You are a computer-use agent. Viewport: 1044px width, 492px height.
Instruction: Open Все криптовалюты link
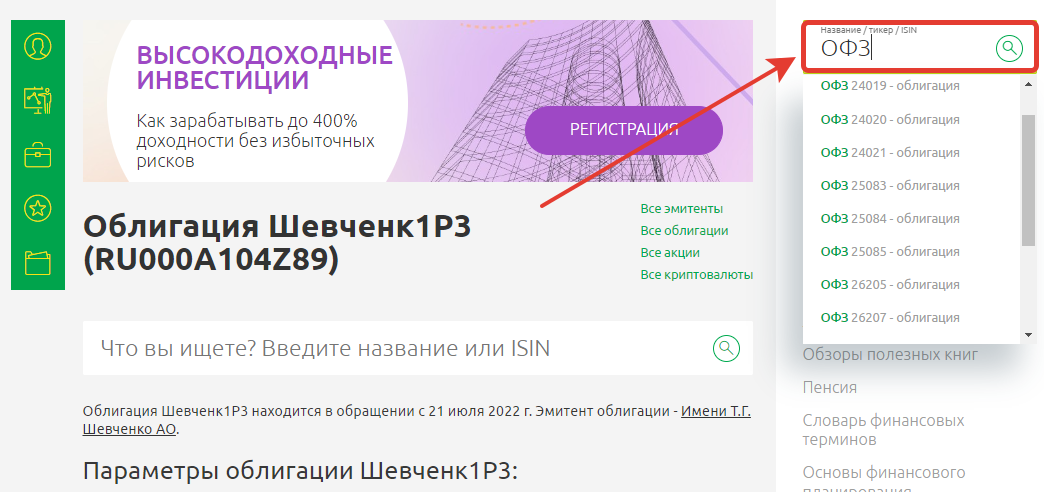point(696,275)
